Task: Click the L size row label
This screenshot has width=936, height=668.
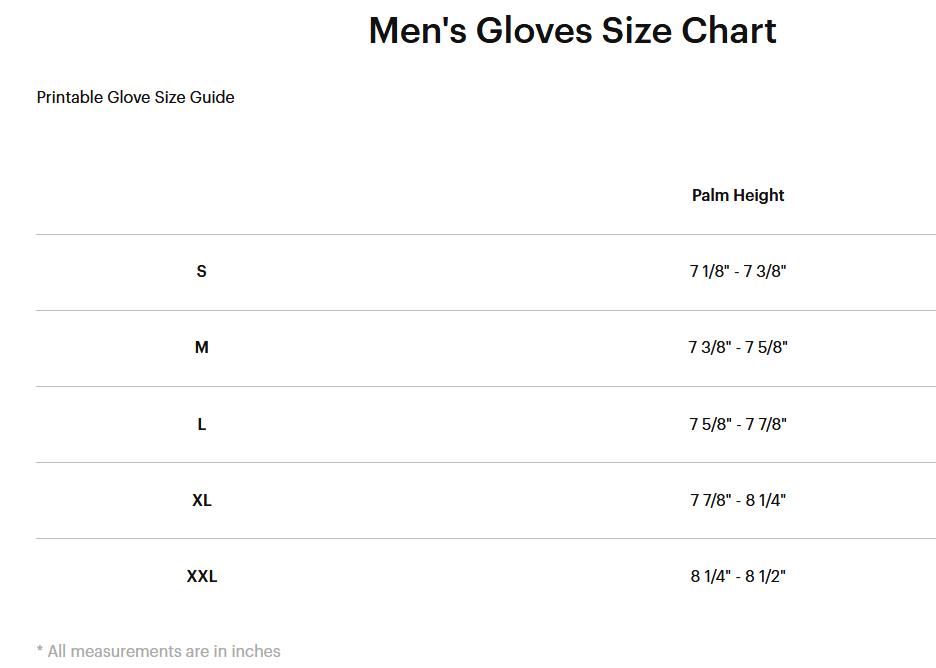Action: click(202, 424)
